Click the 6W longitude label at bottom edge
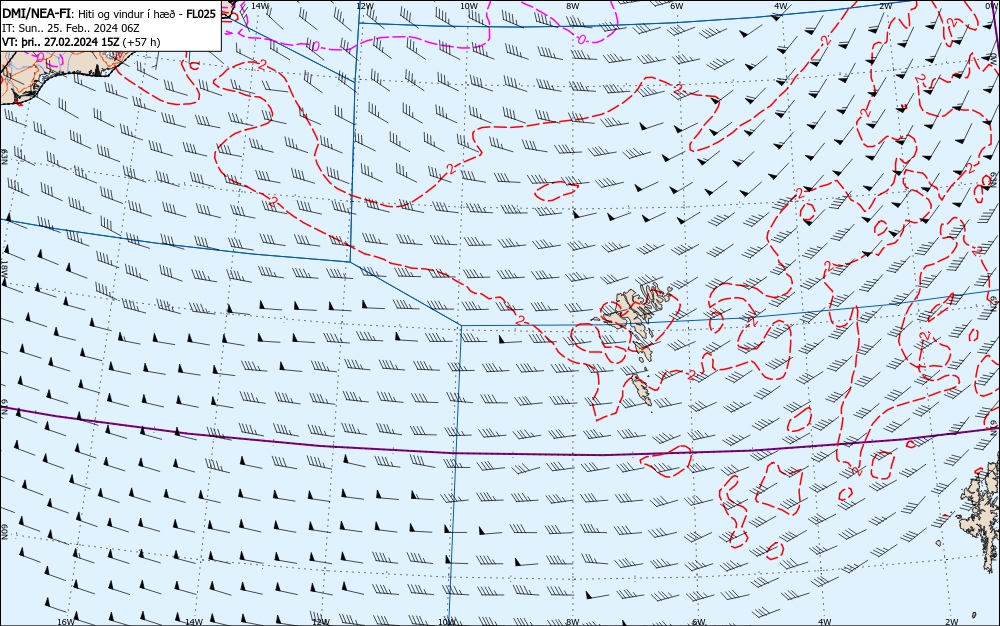 point(699,622)
